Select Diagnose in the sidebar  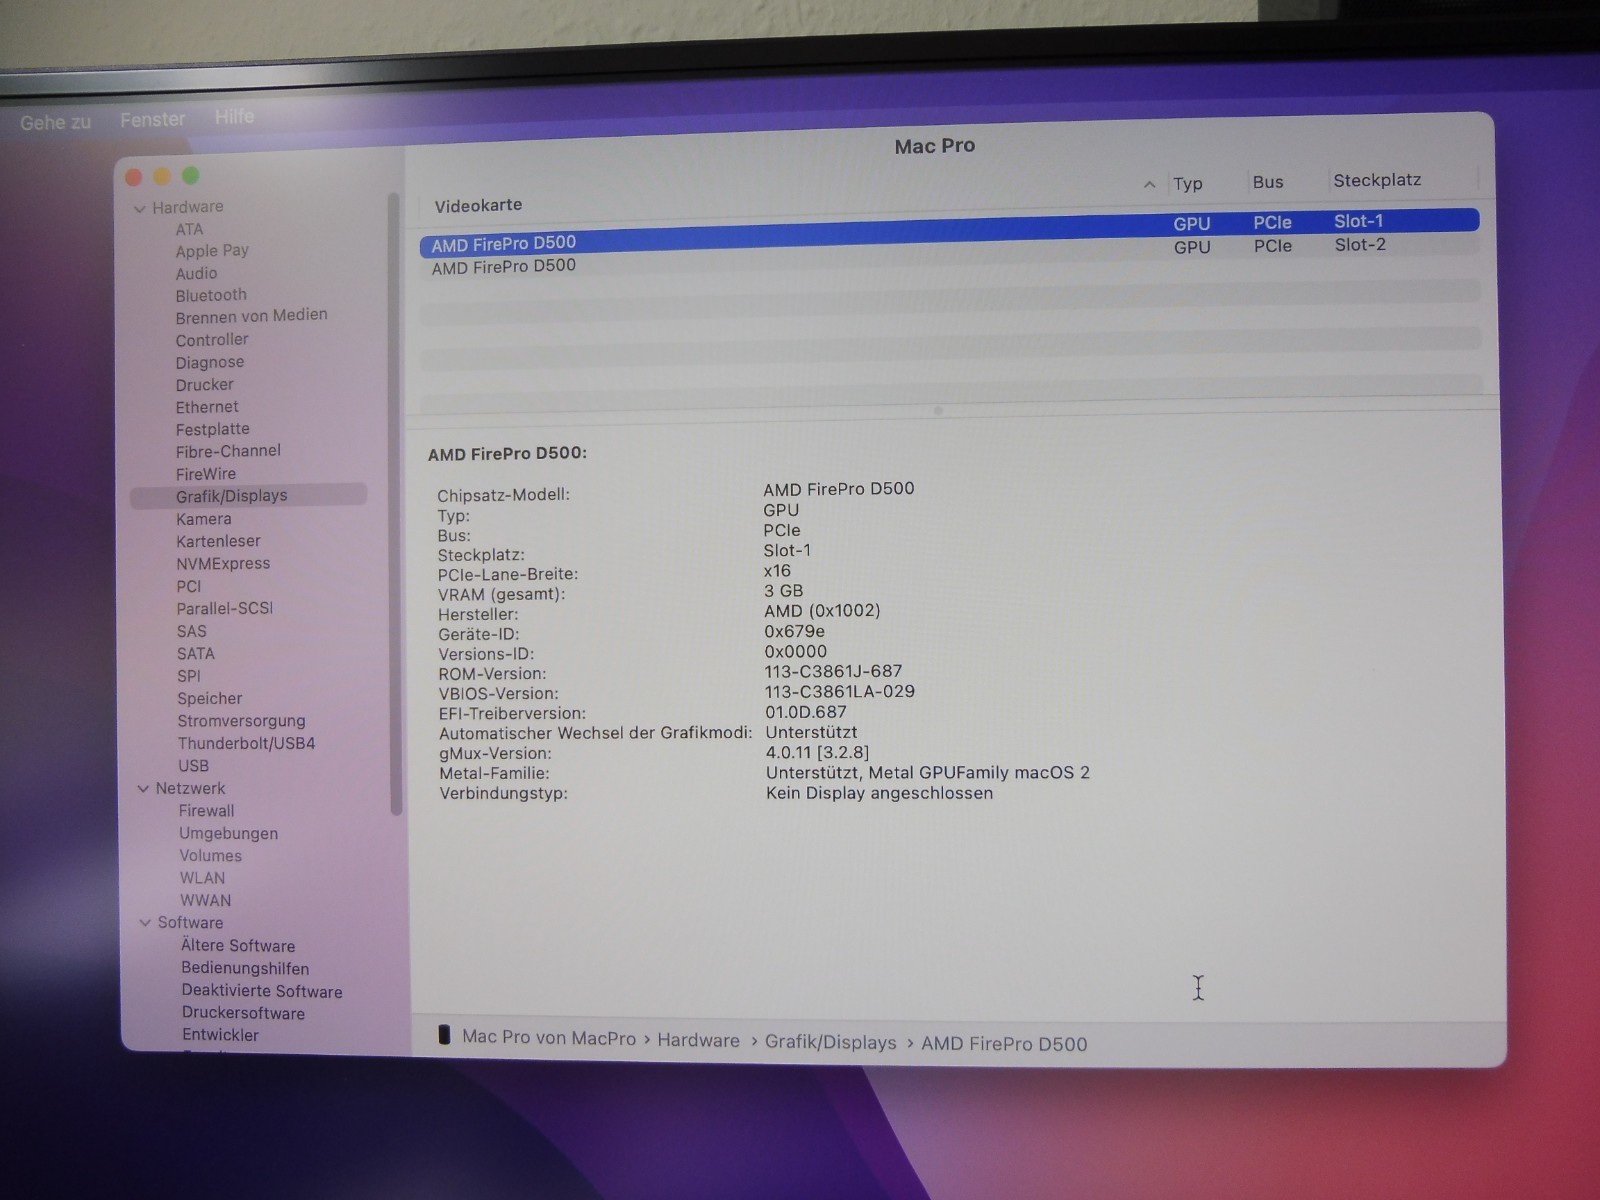point(210,362)
